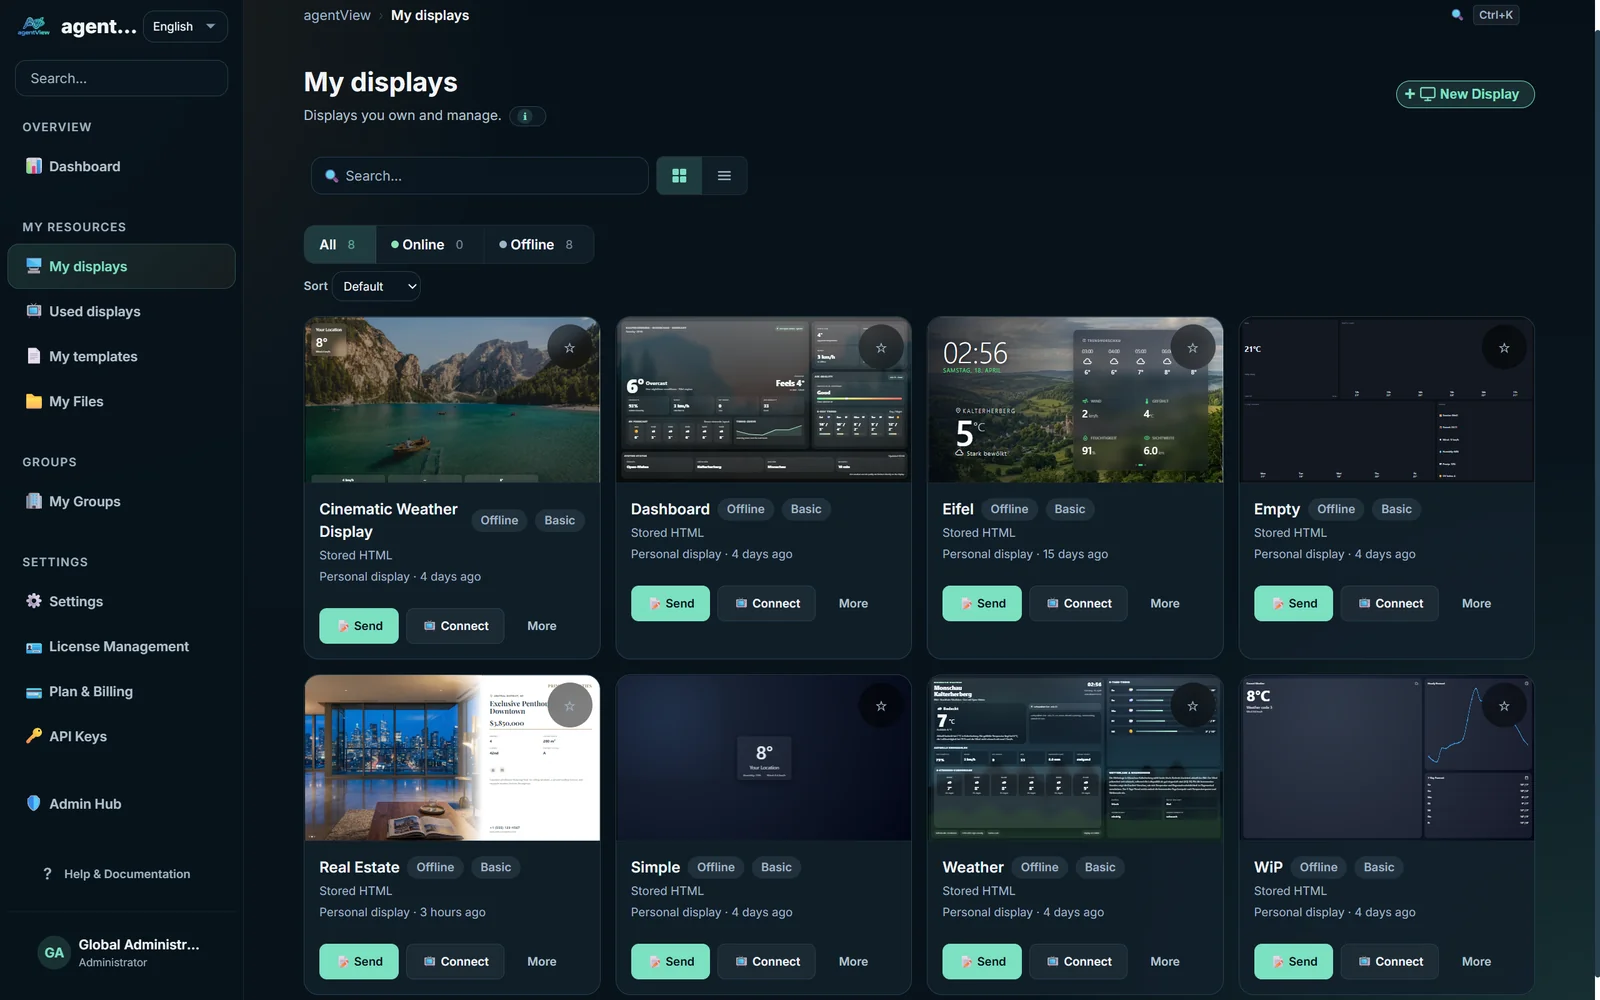Filter displays by Online tab
This screenshot has height=1000, width=1600.
tap(427, 244)
